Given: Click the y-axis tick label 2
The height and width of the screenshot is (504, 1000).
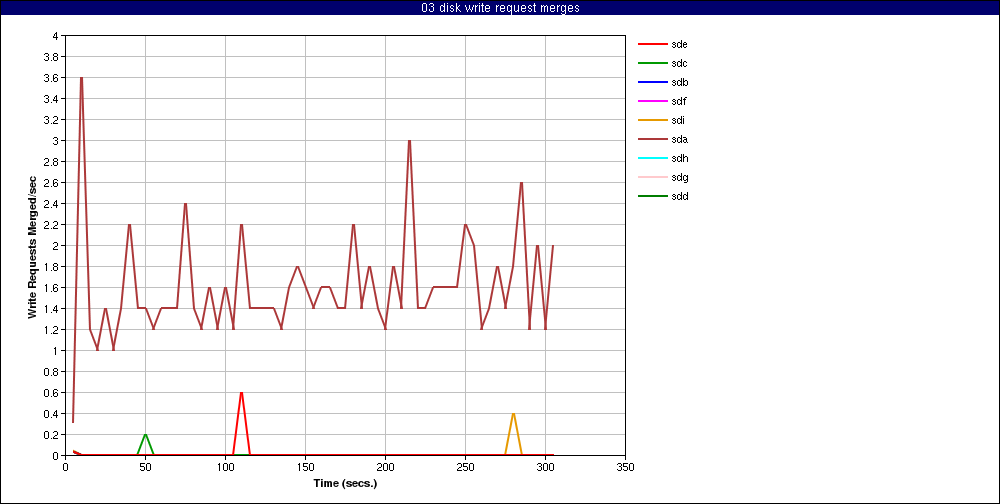Looking at the screenshot, I should 55,246.
